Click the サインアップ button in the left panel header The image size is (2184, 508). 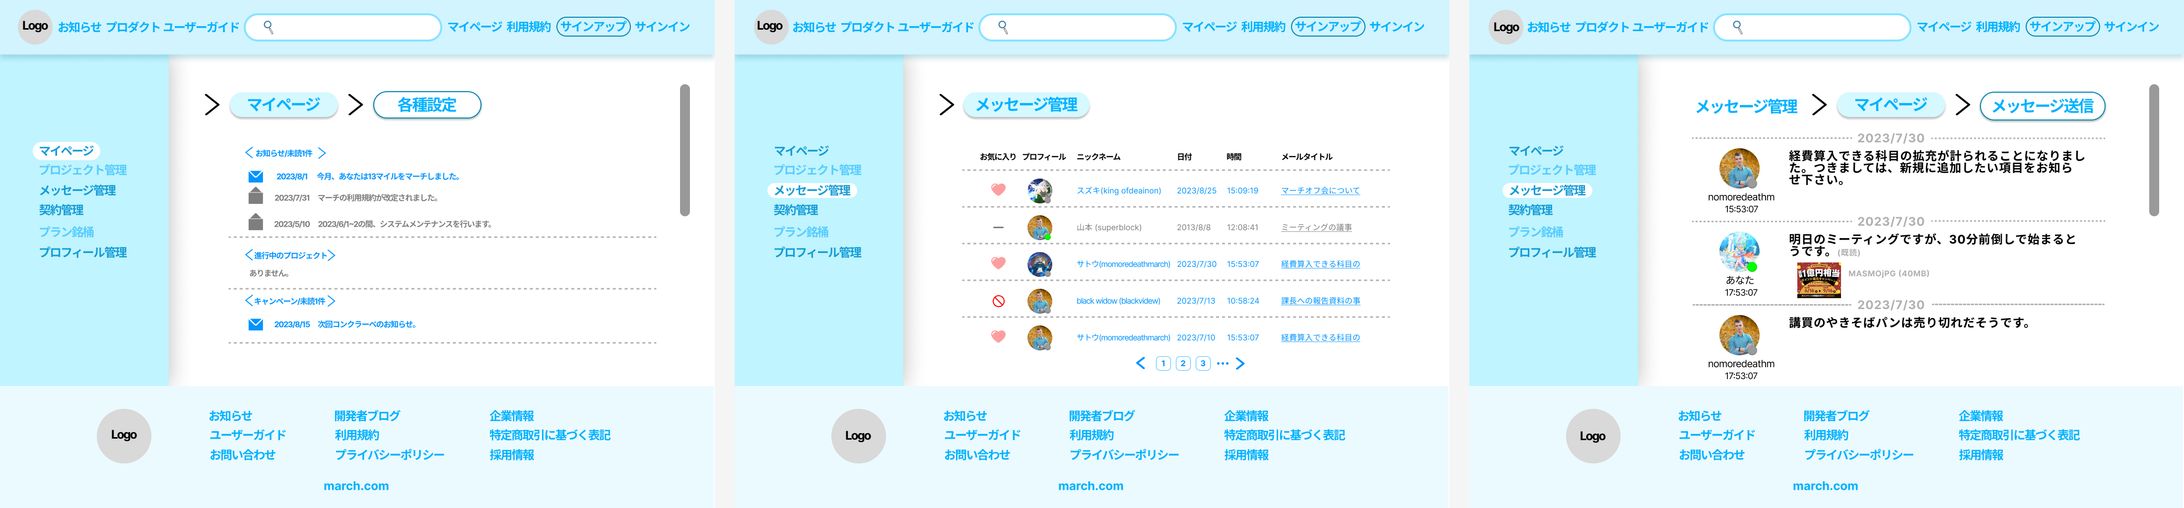(x=593, y=27)
